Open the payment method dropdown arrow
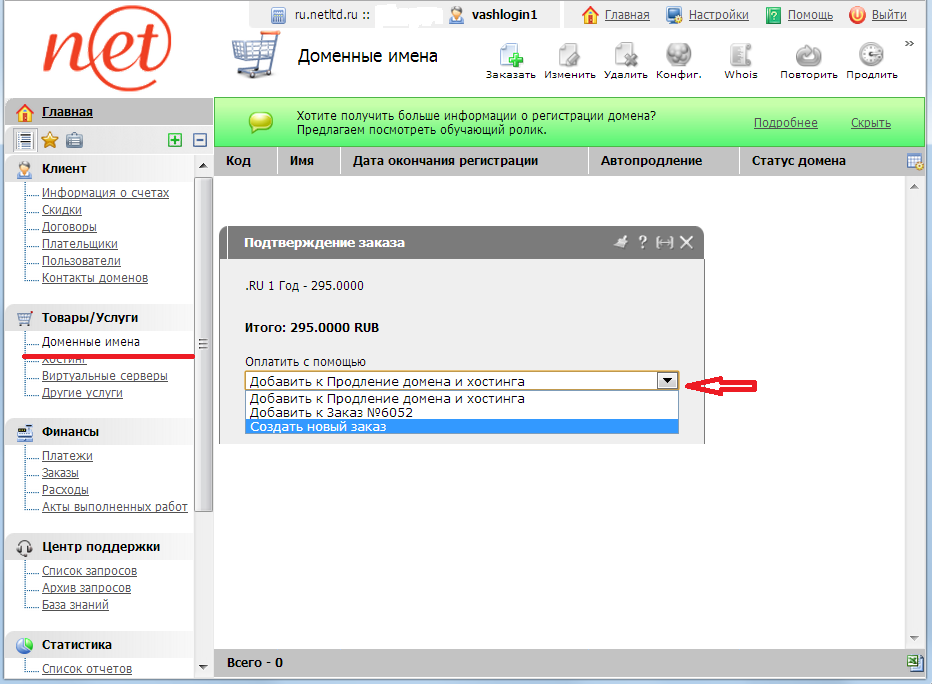The width and height of the screenshot is (932, 684). click(x=667, y=381)
